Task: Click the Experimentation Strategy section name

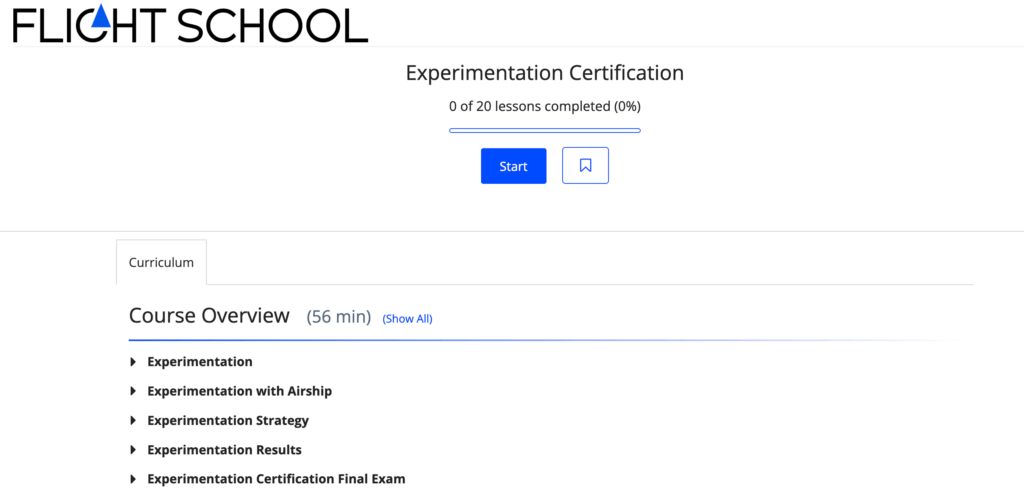Action: pos(228,421)
